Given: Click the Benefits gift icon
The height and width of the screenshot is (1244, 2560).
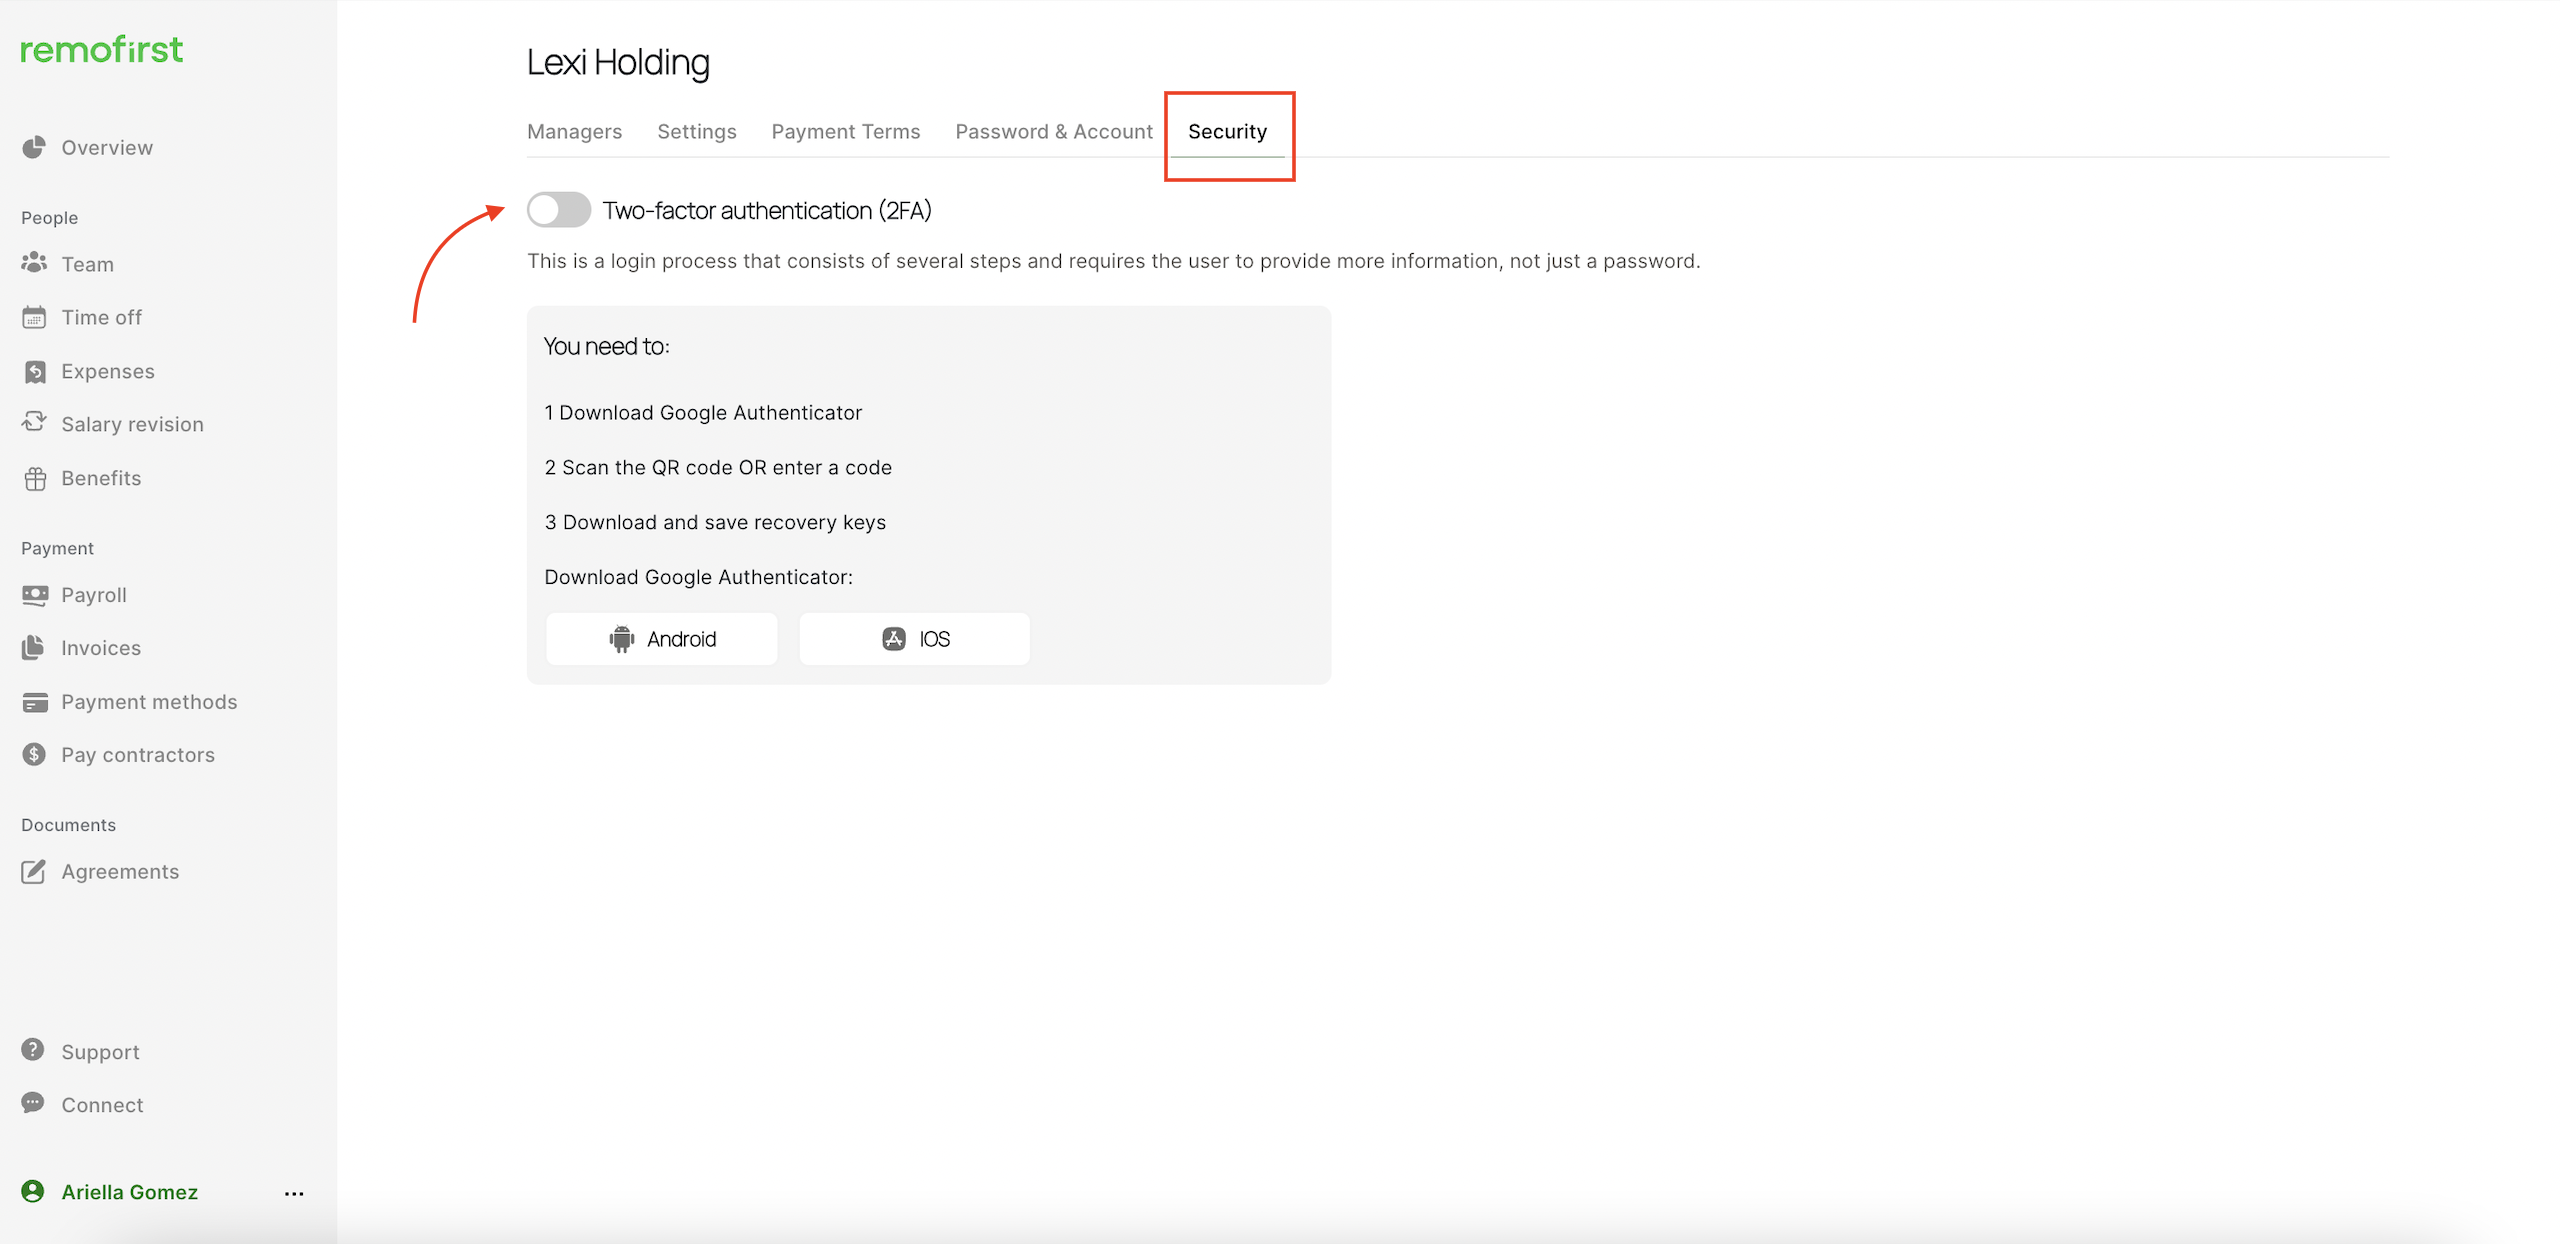Looking at the screenshot, I should (34, 478).
